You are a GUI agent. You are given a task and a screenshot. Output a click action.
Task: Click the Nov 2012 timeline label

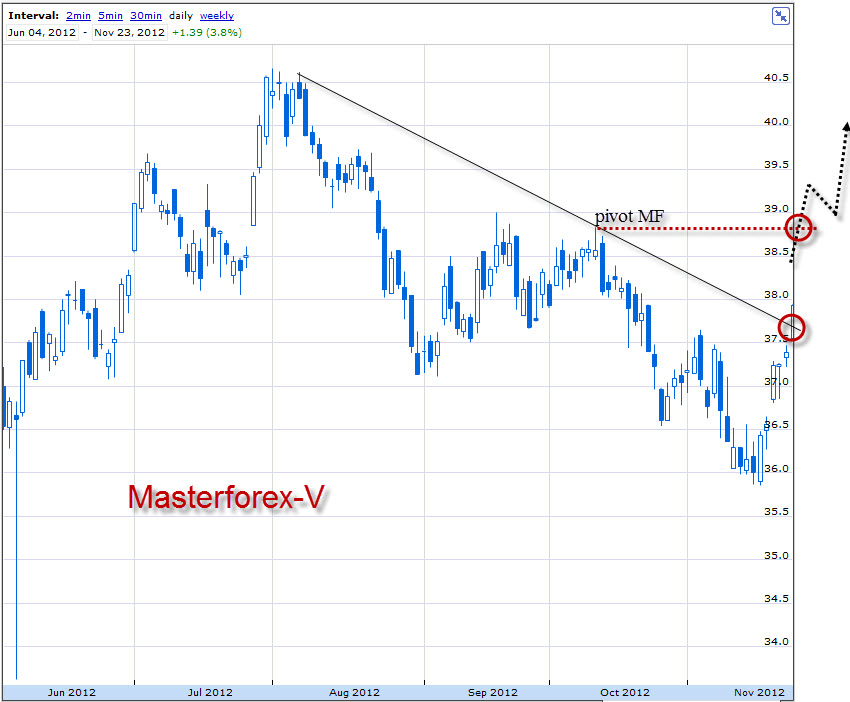[759, 692]
